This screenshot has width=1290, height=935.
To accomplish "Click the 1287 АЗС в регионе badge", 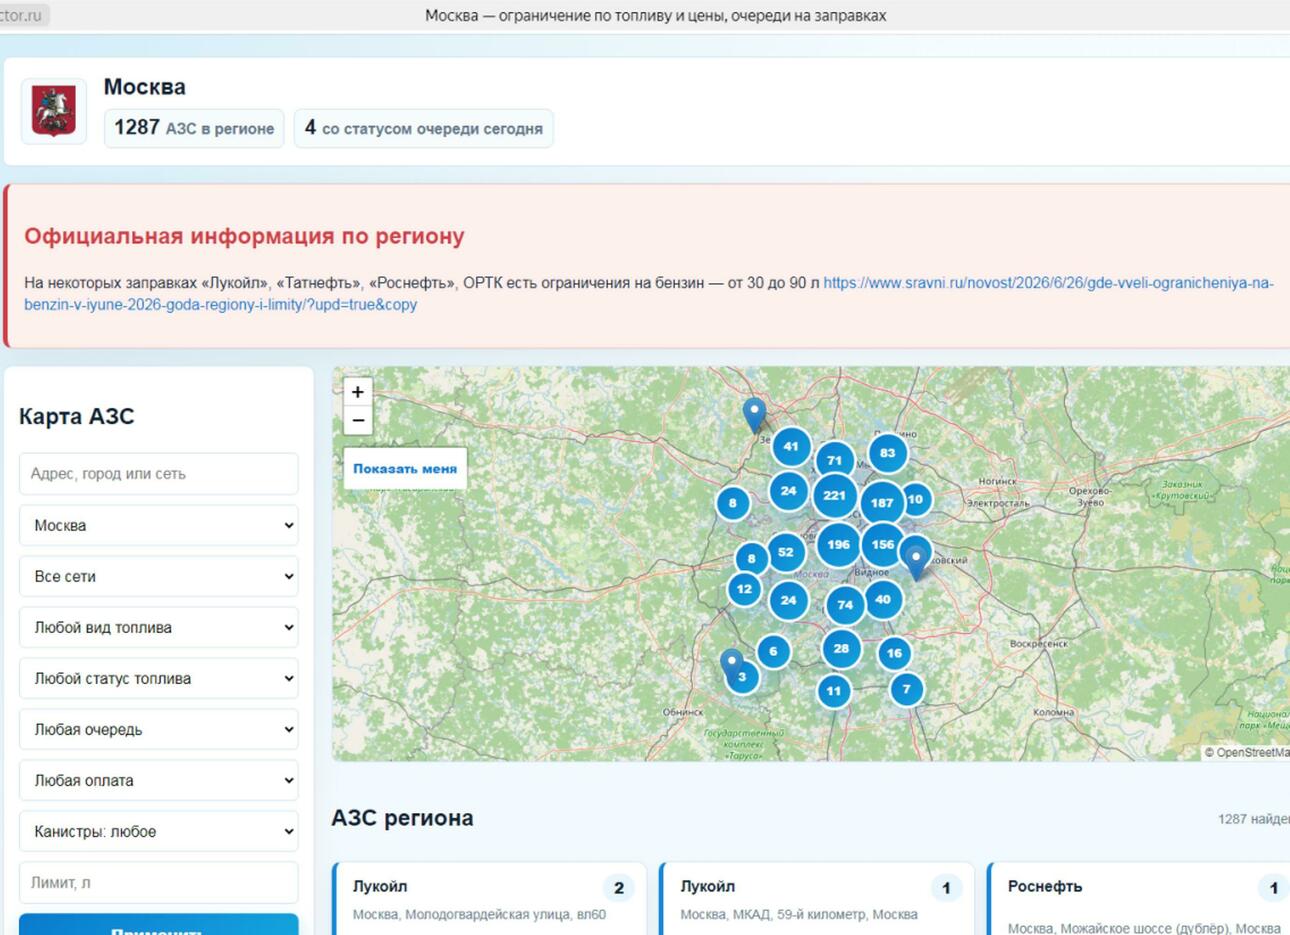I will [194, 128].
